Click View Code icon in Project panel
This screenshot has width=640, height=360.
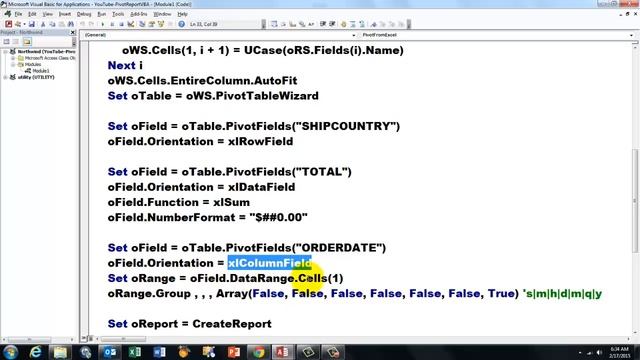pos(7,42)
